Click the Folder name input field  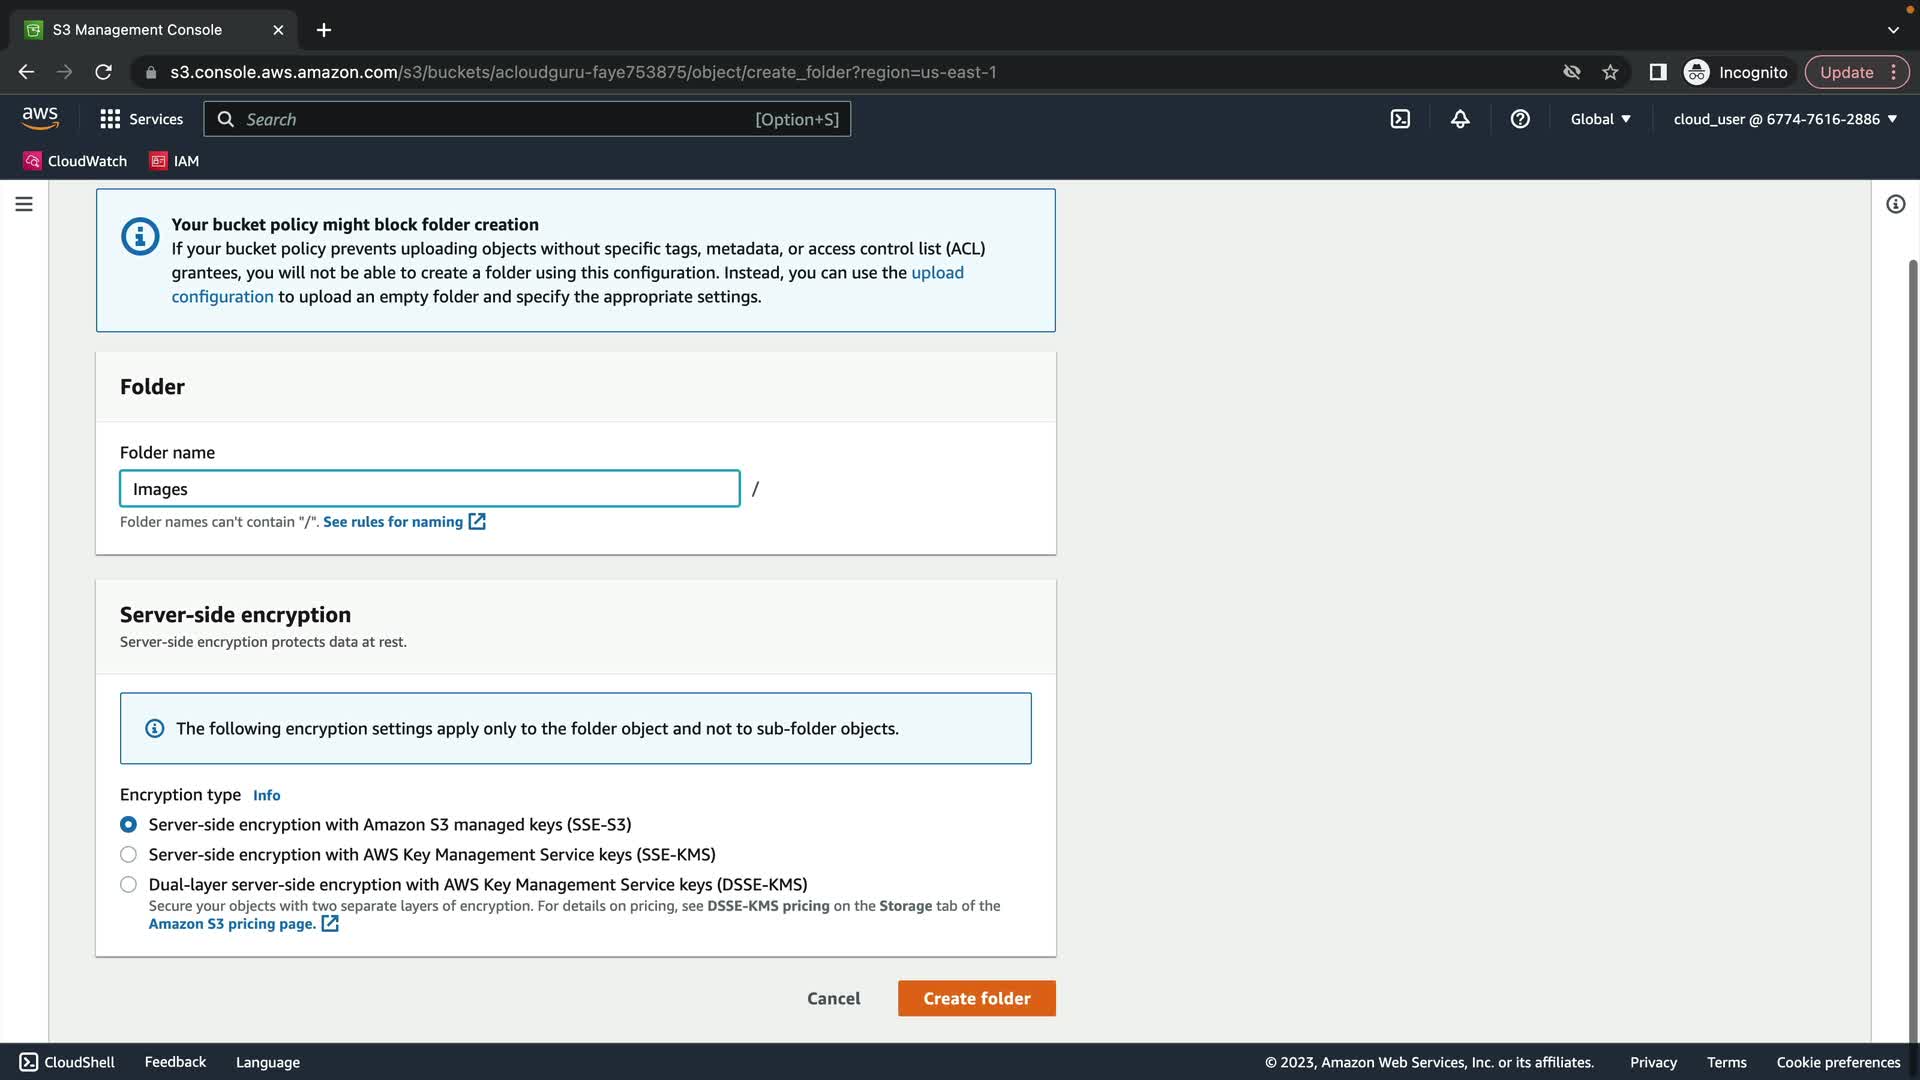click(430, 489)
